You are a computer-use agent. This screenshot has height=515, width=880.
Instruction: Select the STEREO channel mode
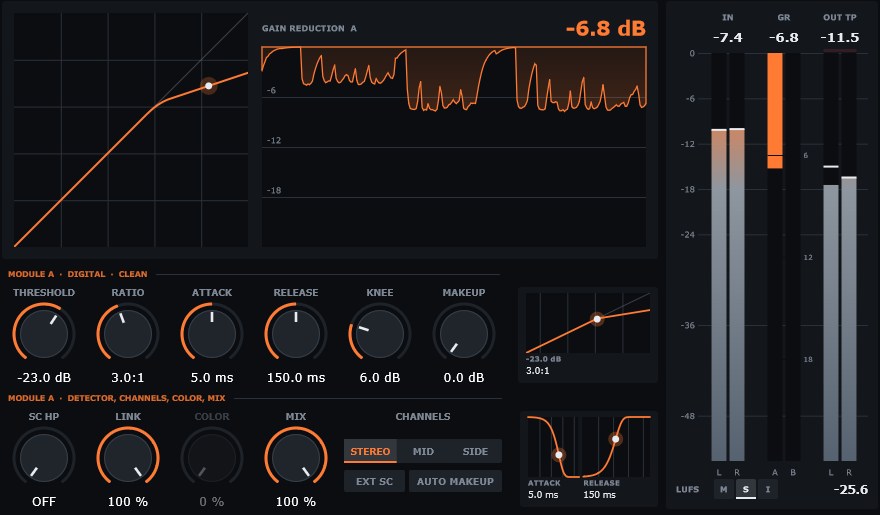370,451
